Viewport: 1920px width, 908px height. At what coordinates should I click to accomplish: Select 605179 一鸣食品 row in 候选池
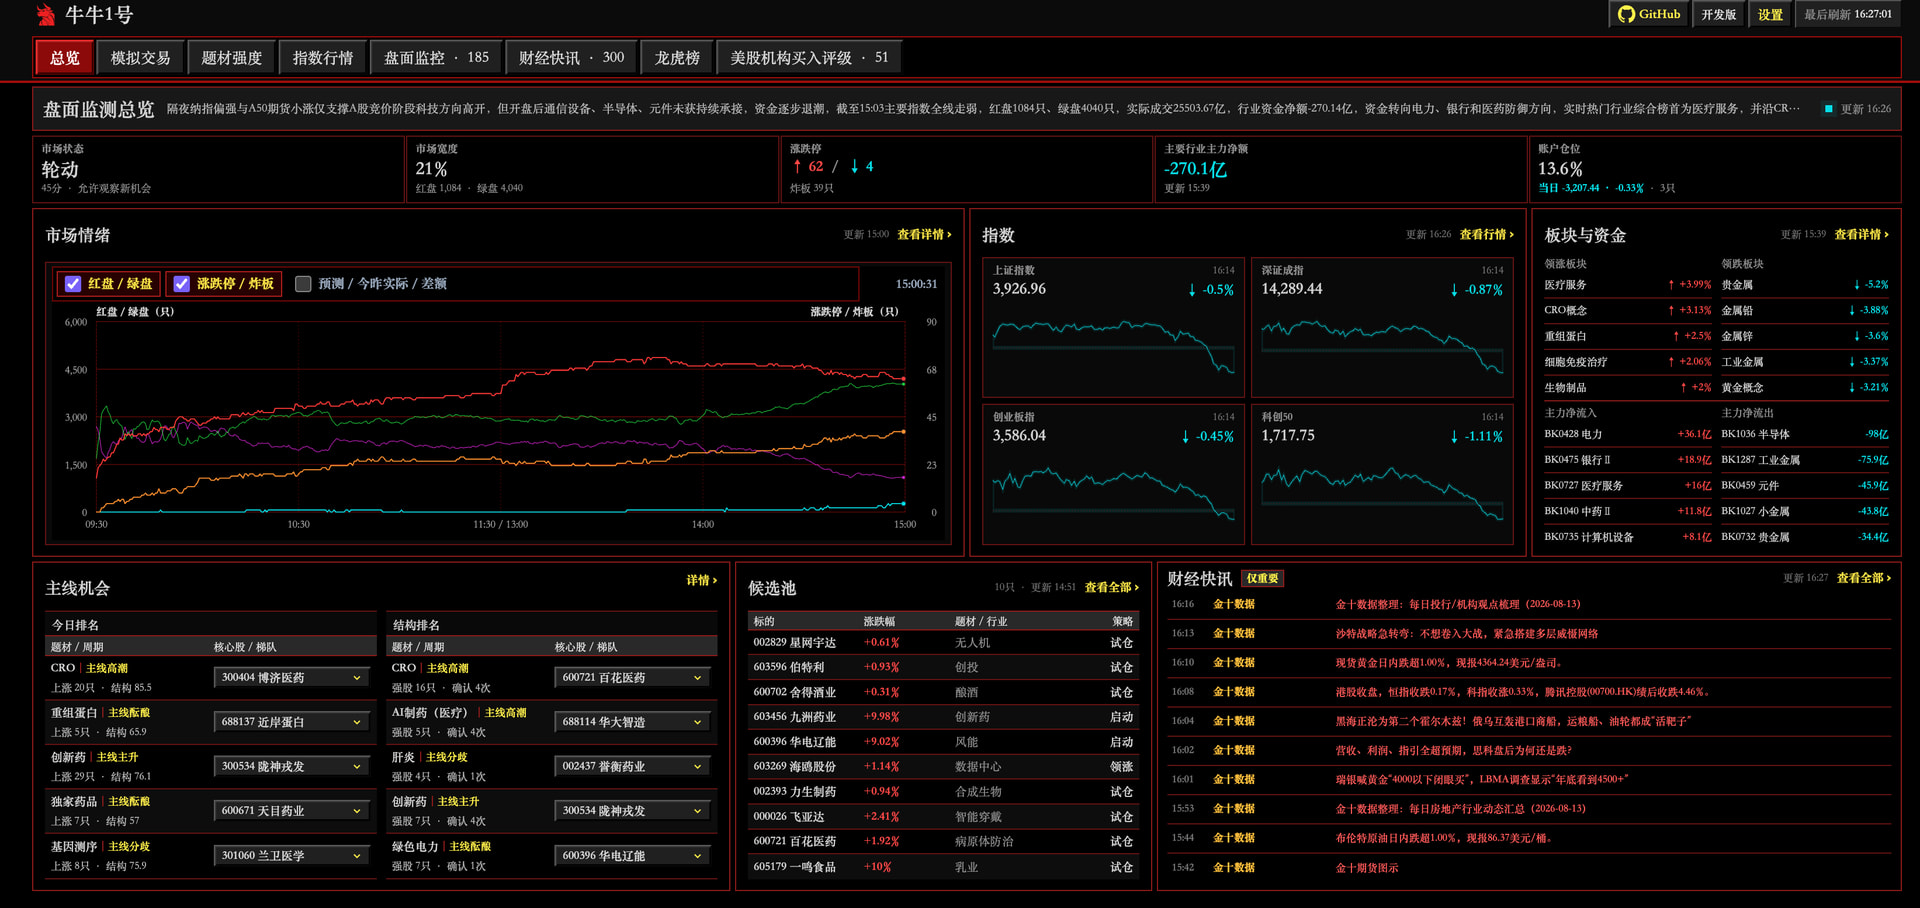tap(943, 867)
